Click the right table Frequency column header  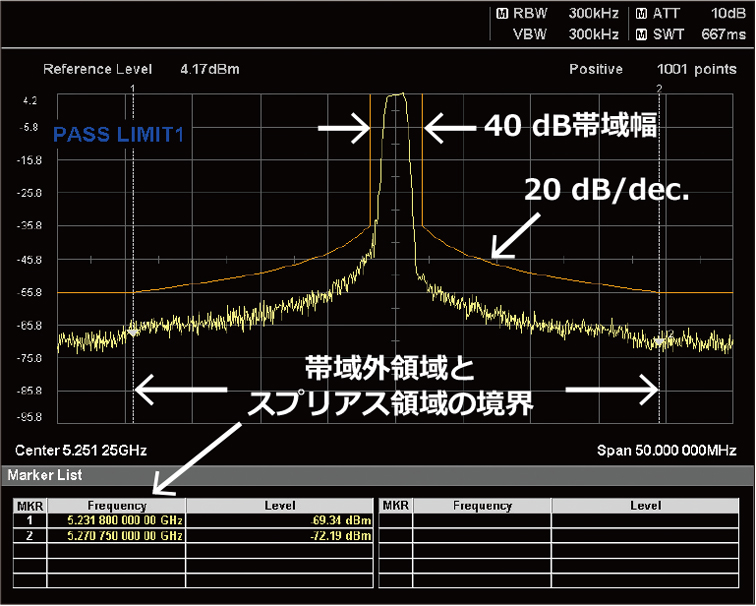coord(482,506)
